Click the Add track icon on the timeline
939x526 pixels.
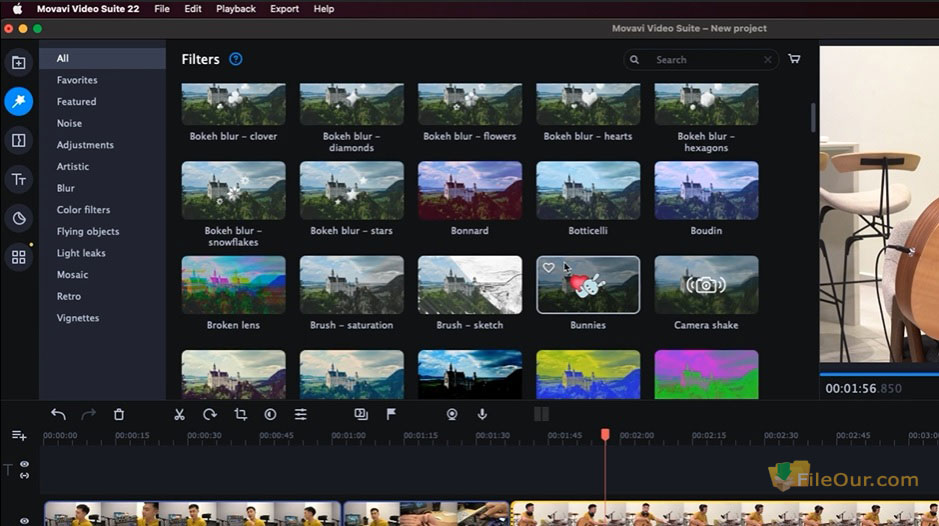tap(19, 435)
